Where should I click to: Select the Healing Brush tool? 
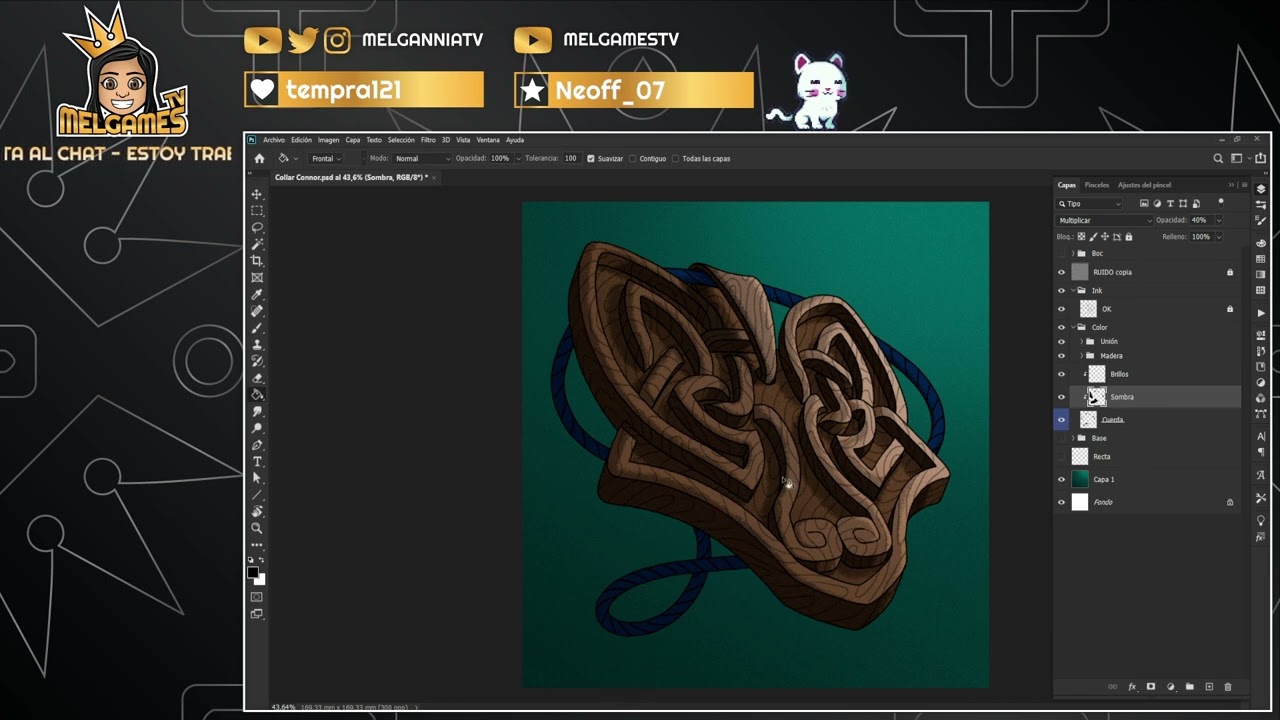click(257, 311)
